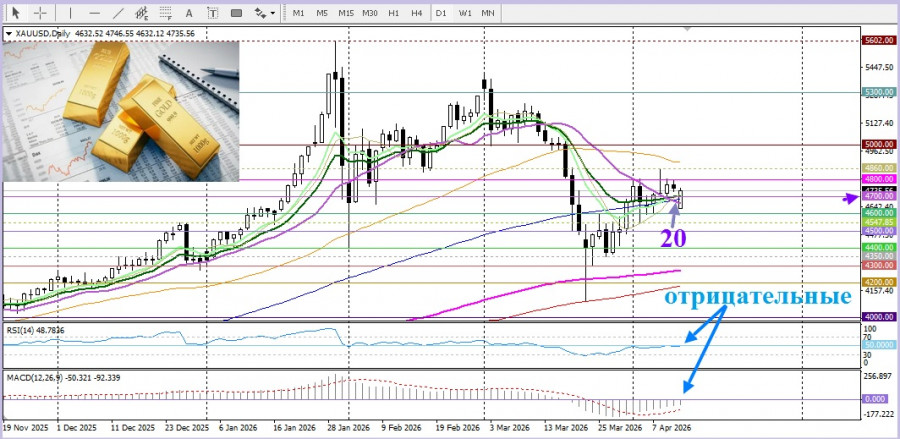The image size is (900, 439).
Task: Pick the rectangle shape tool
Action: [x=236, y=12]
